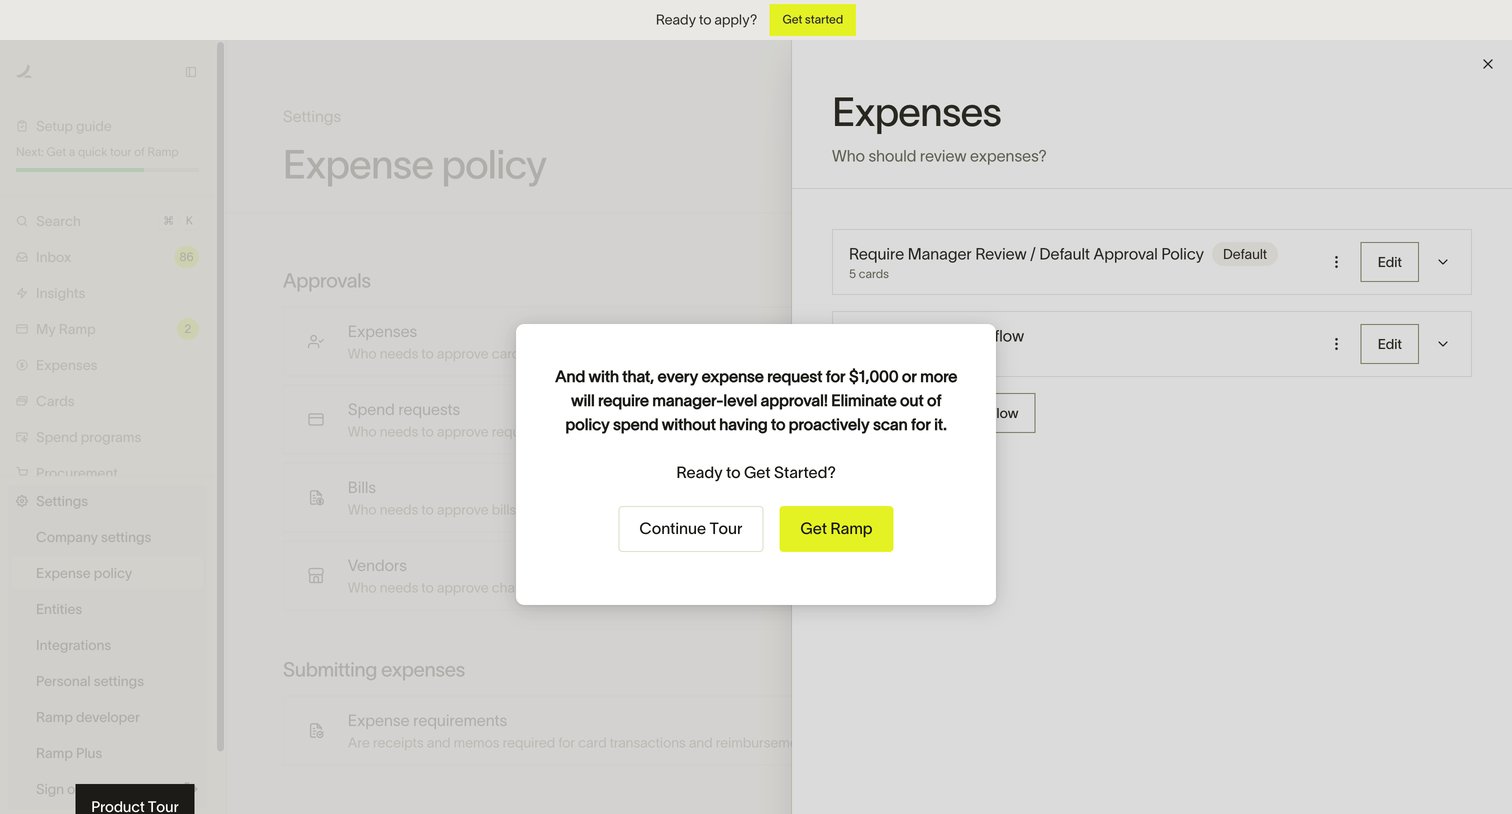The height and width of the screenshot is (814, 1512).
Task: Click the sidebar vertical scrollbar
Action: pyautogui.click(x=220, y=396)
